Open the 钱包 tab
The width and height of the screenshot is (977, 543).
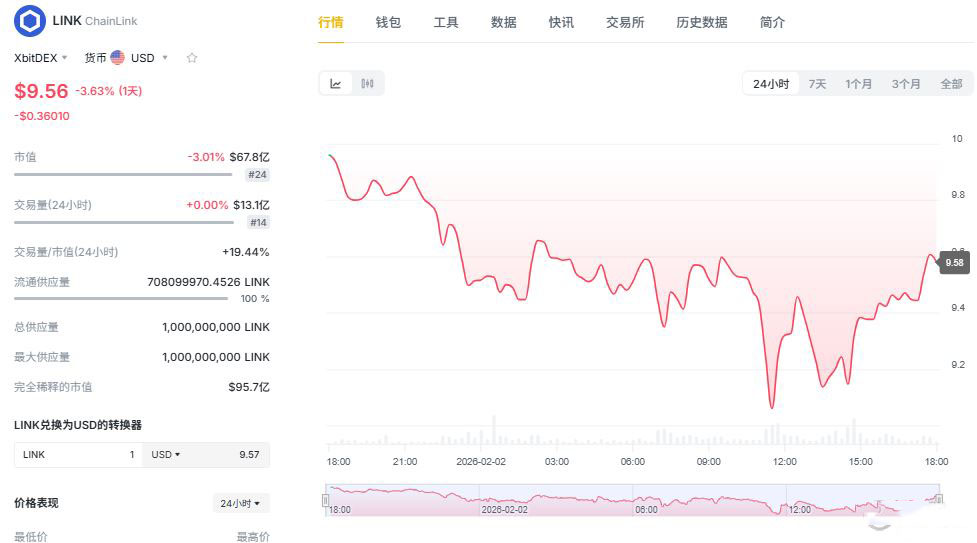(388, 22)
